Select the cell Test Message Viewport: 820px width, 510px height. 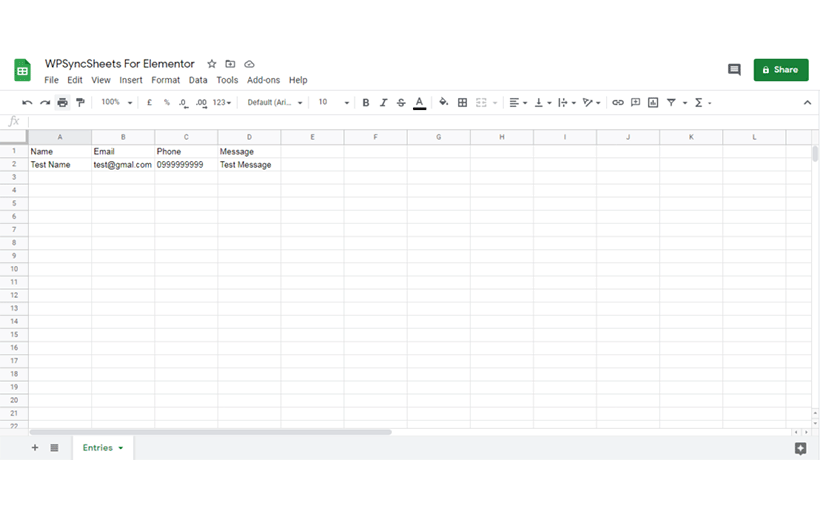click(x=249, y=165)
